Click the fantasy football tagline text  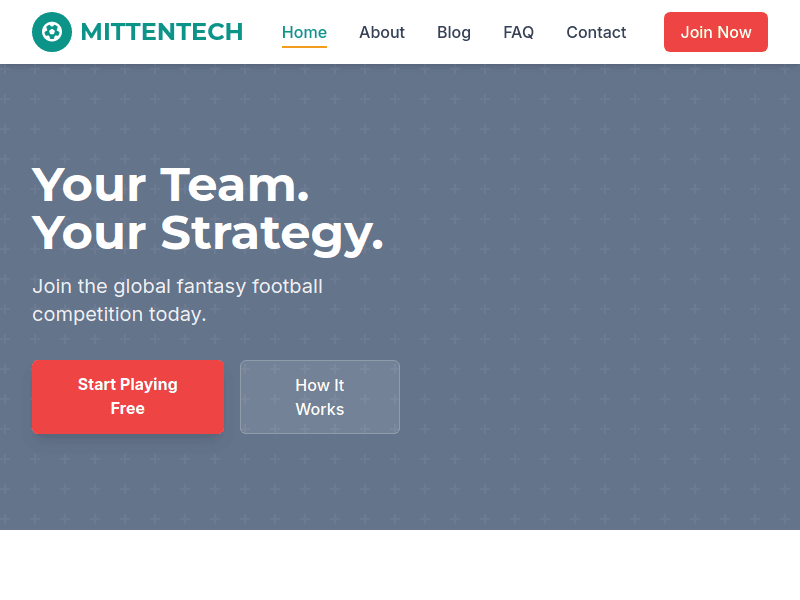point(178,300)
